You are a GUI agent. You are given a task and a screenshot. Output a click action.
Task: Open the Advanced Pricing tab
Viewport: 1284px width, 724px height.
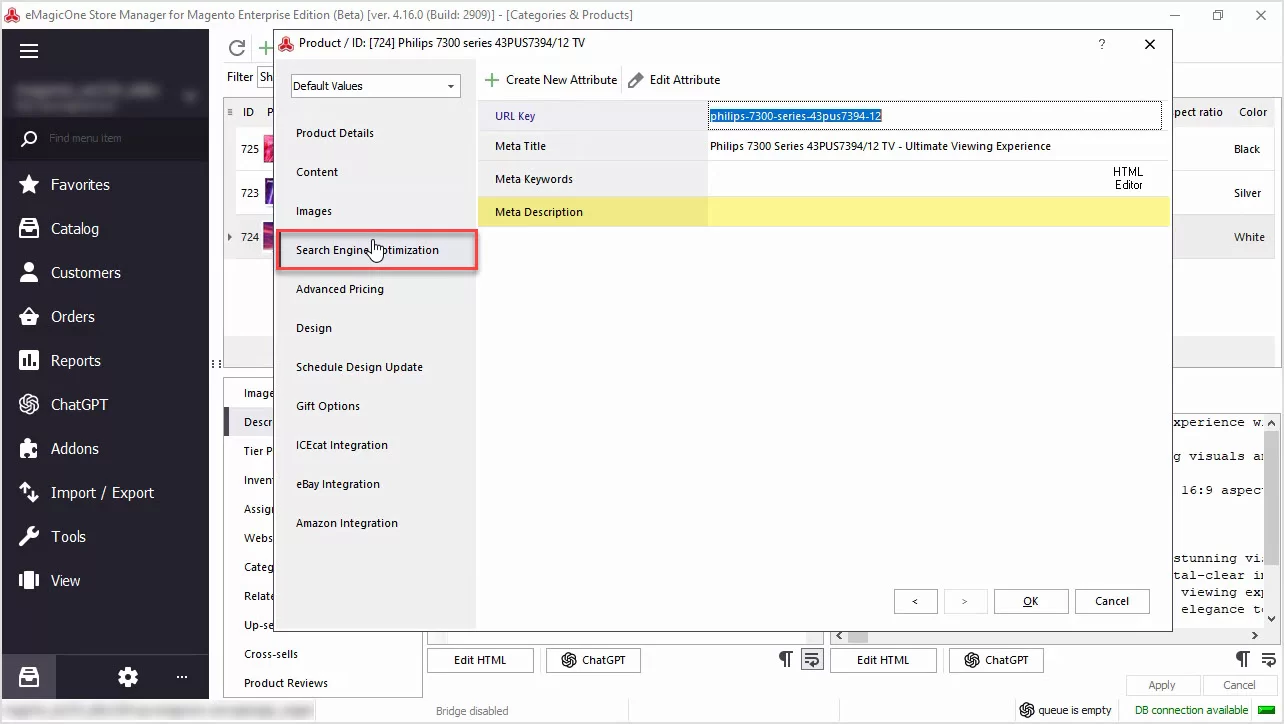coord(340,289)
